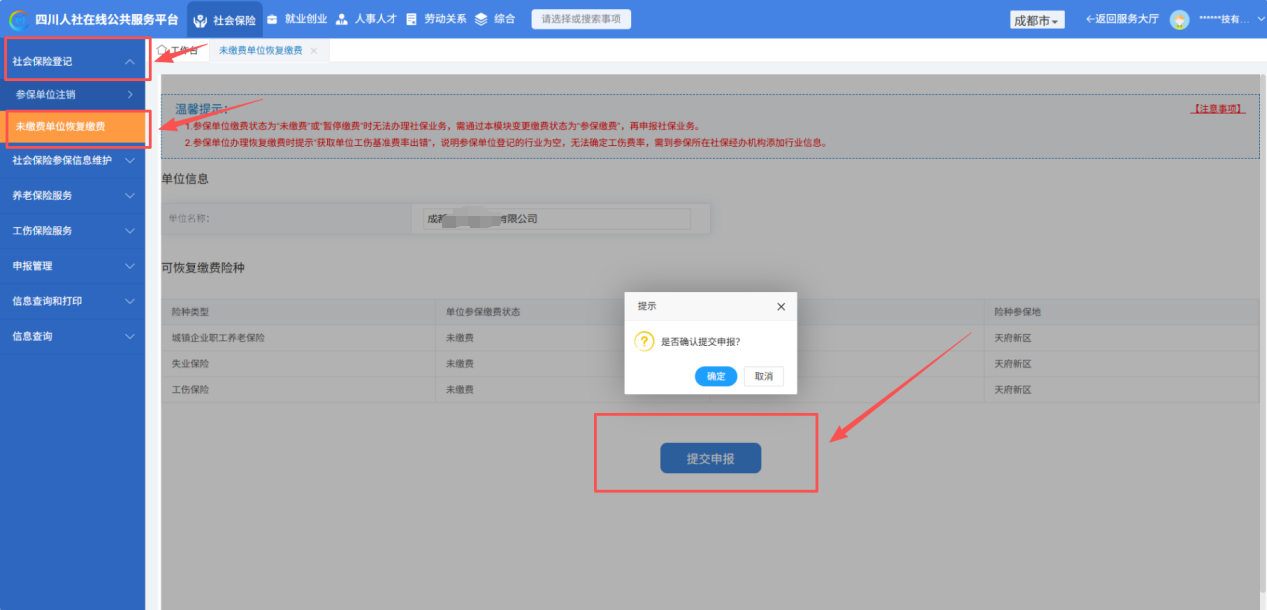Click the 人事人才 people icon
The height and width of the screenshot is (610, 1267).
pyautogui.click(x=342, y=19)
